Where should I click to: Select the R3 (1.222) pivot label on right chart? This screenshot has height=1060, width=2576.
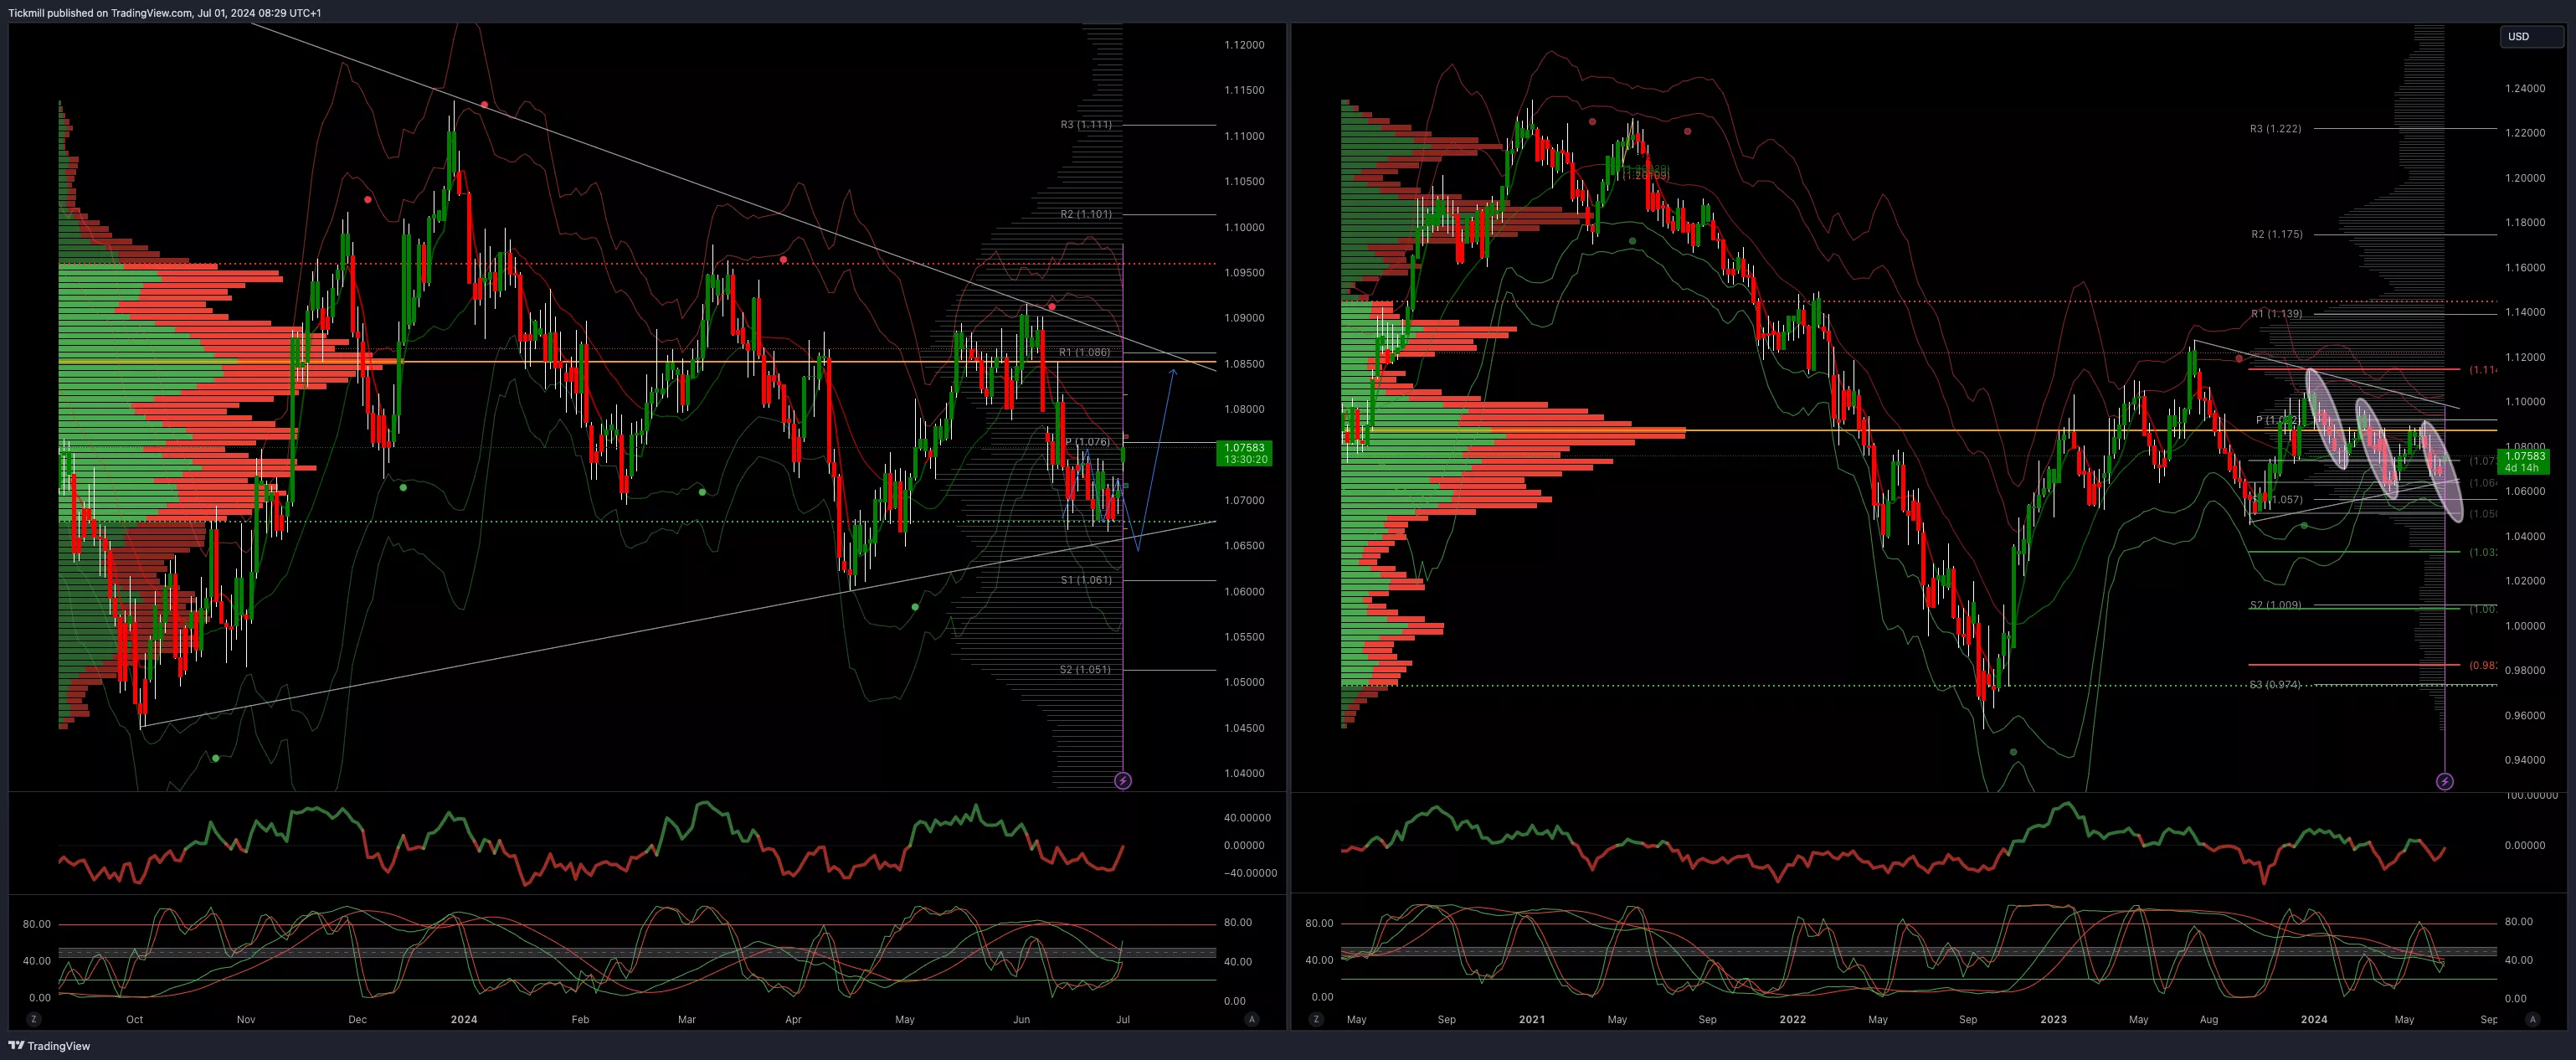2275,129
